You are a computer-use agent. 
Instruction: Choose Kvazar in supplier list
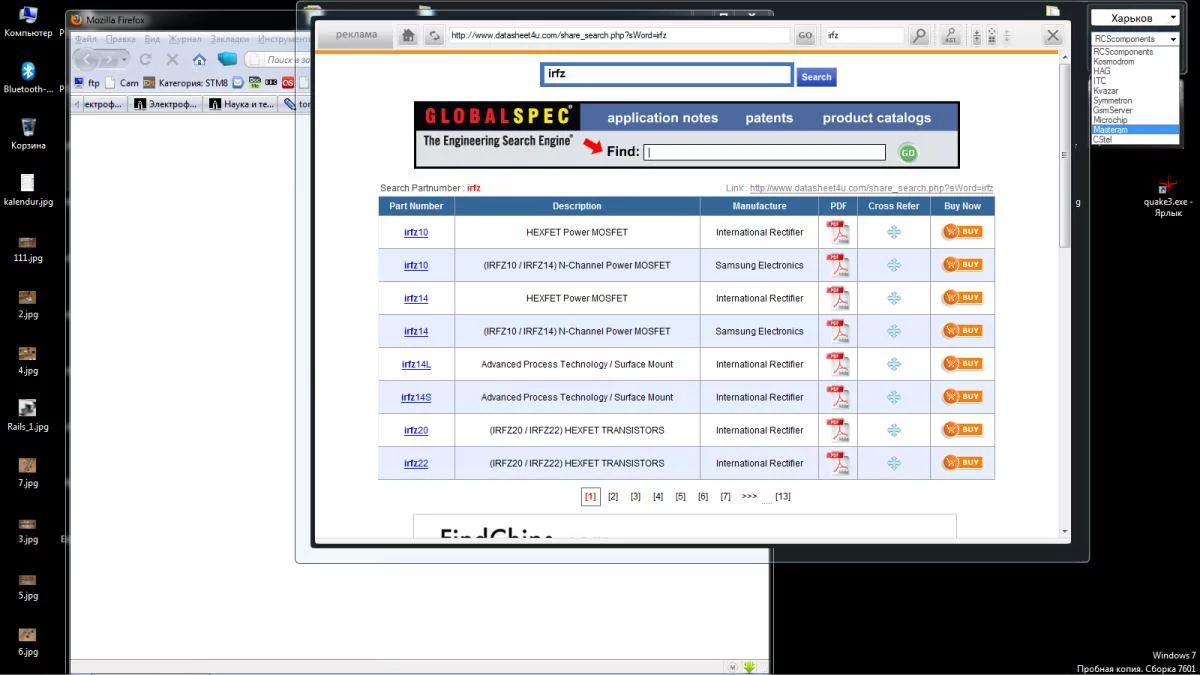pos(1136,90)
